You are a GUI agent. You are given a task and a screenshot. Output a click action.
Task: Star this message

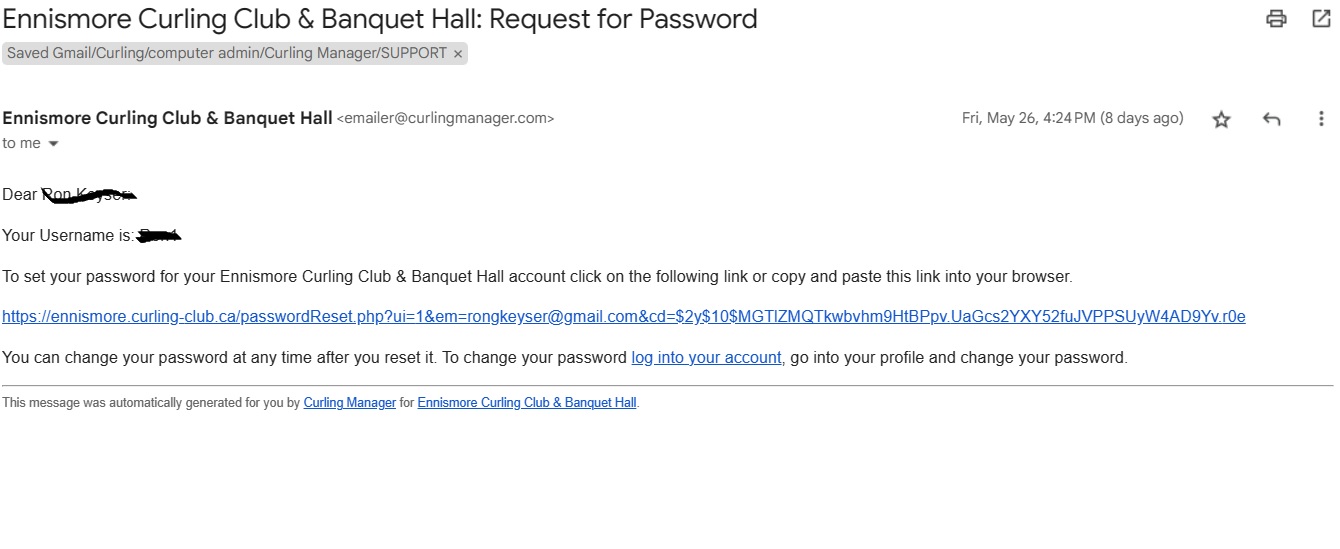1221,119
